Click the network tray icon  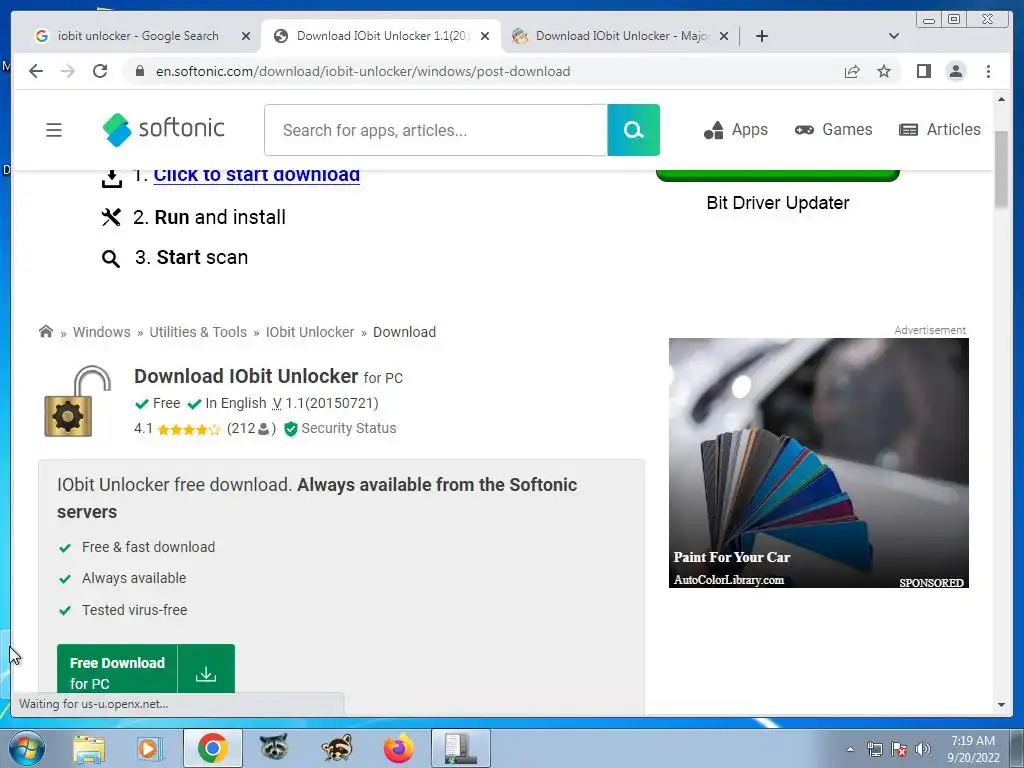click(x=874, y=749)
